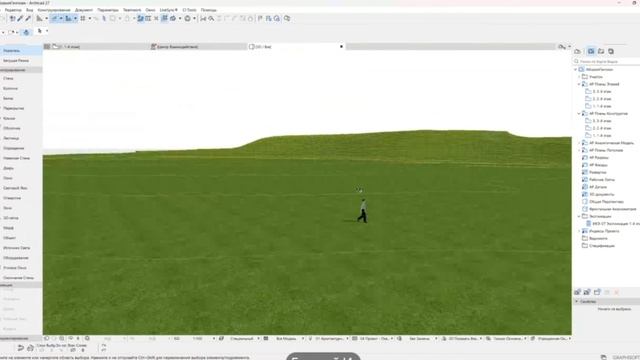Screen dimensions: 640x360
Task: Open the Параметры menu
Action: pos(108,10)
